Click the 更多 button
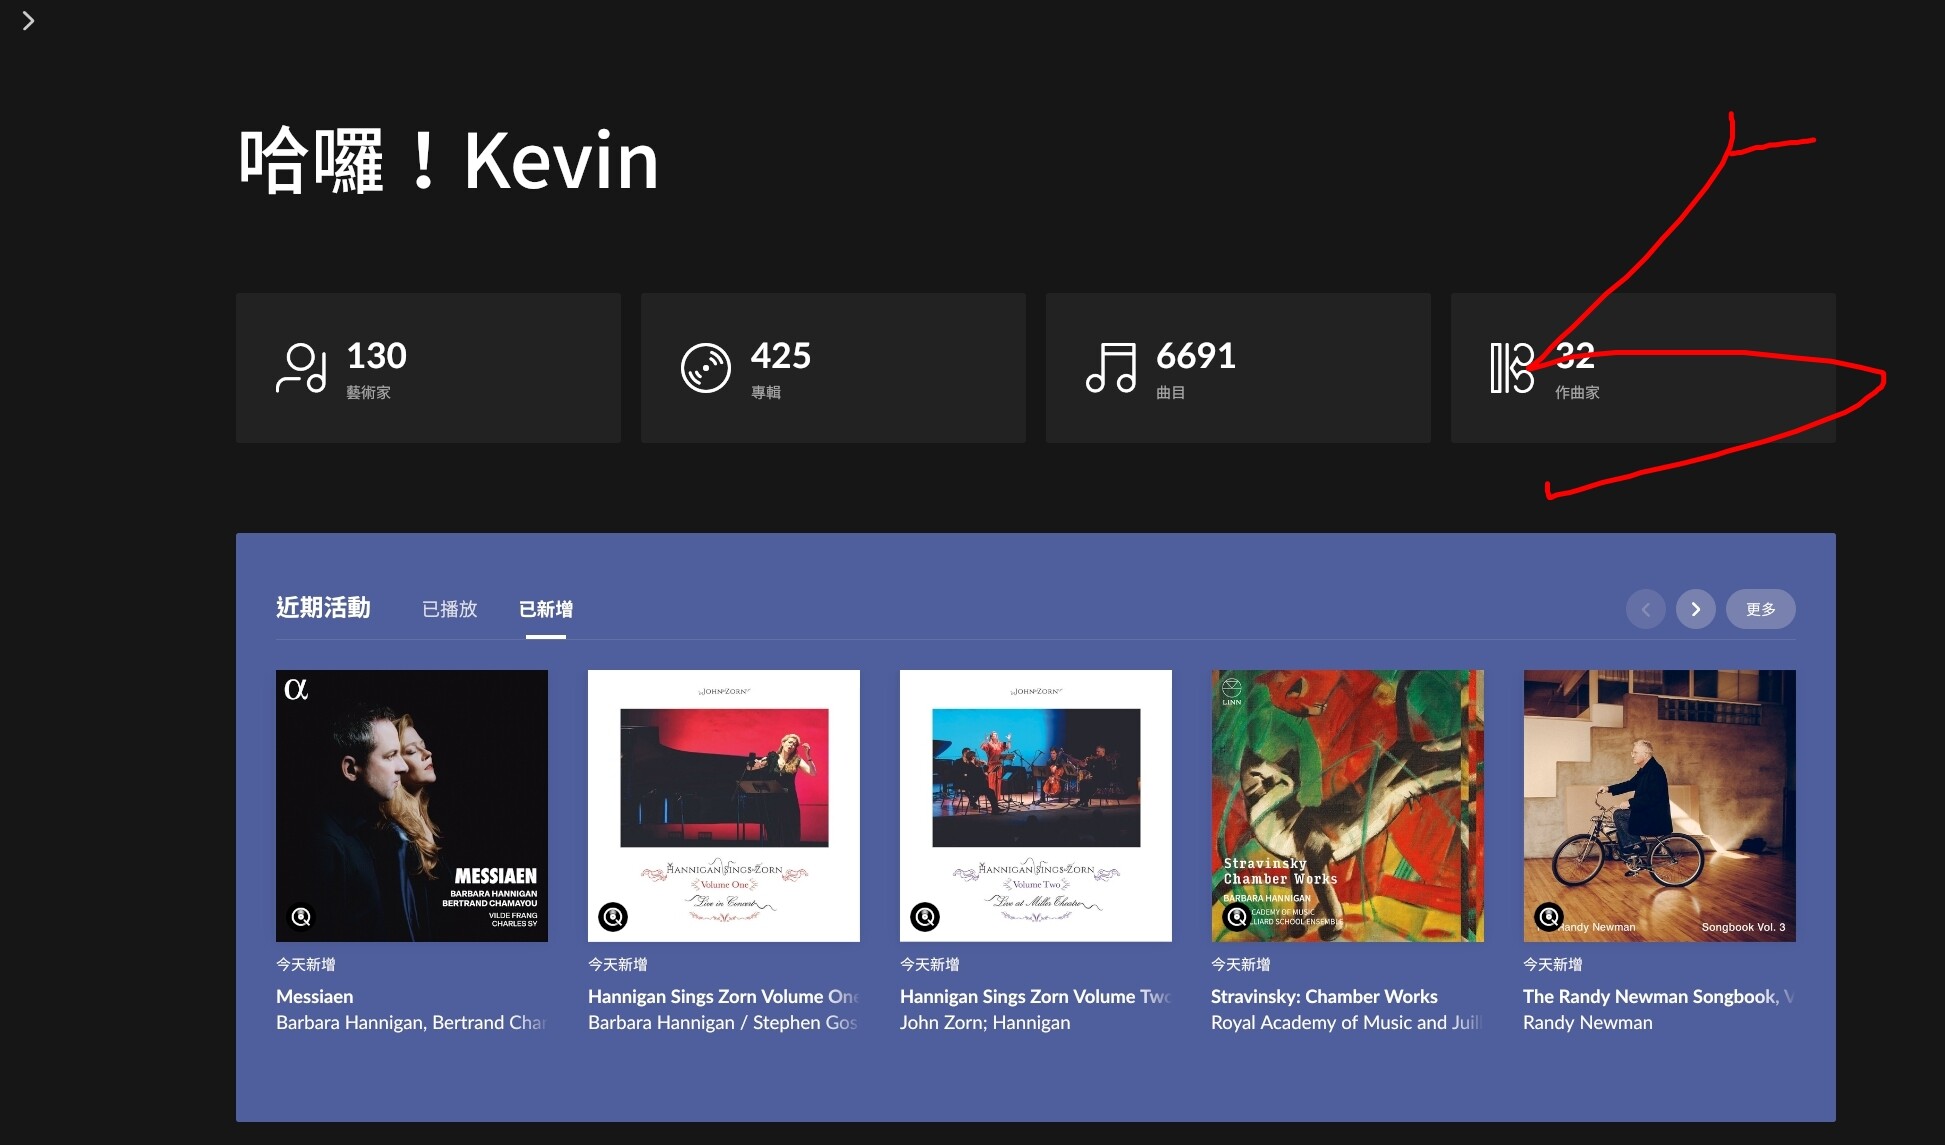Image resolution: width=1945 pixels, height=1145 pixels. point(1761,609)
